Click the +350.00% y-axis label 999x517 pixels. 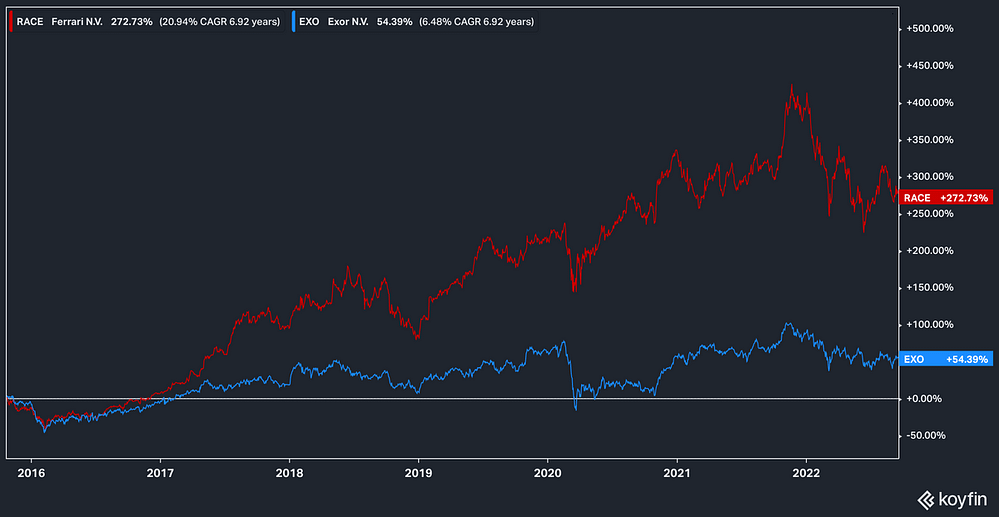click(930, 140)
